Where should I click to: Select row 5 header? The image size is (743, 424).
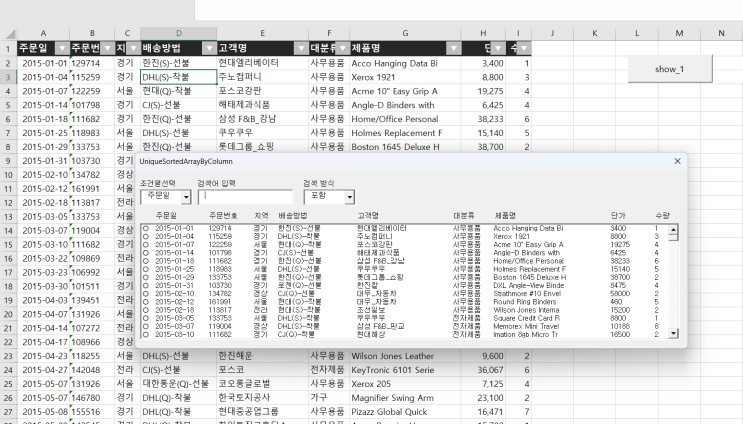[x=8, y=105]
